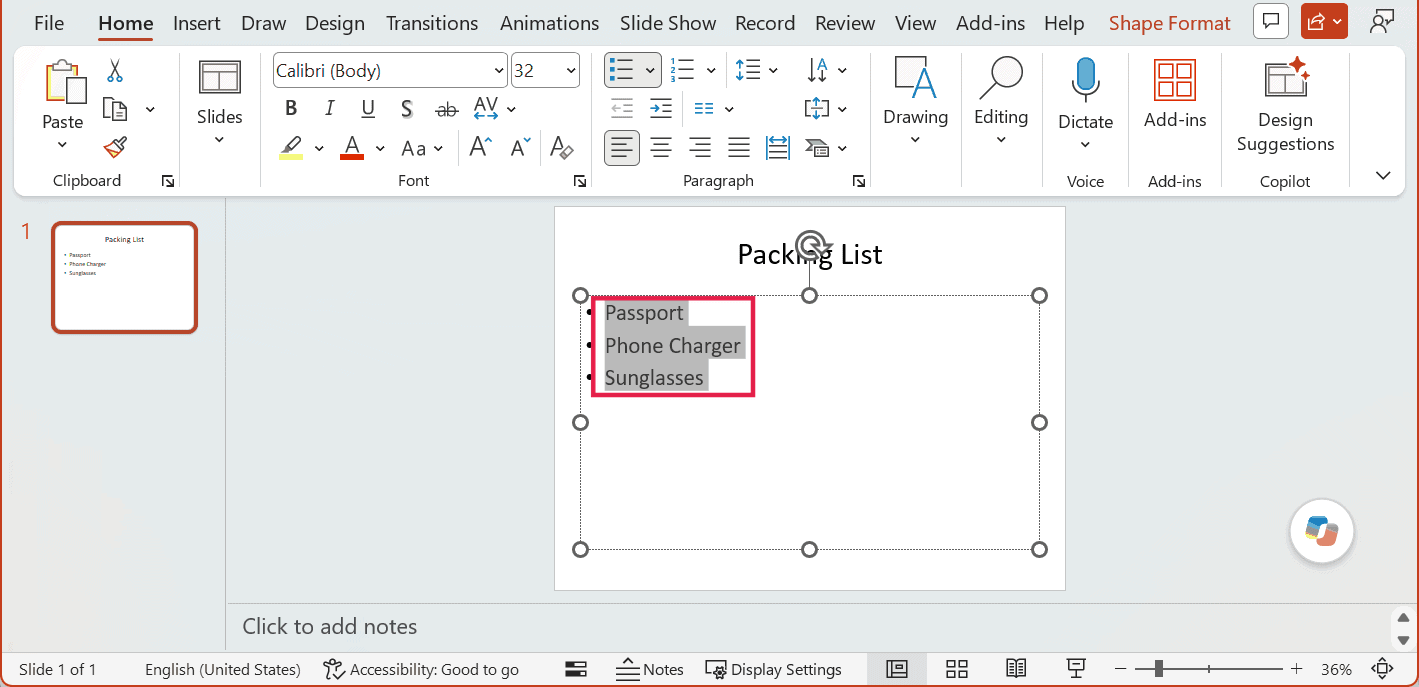Toggle Bold formatting

point(291,109)
